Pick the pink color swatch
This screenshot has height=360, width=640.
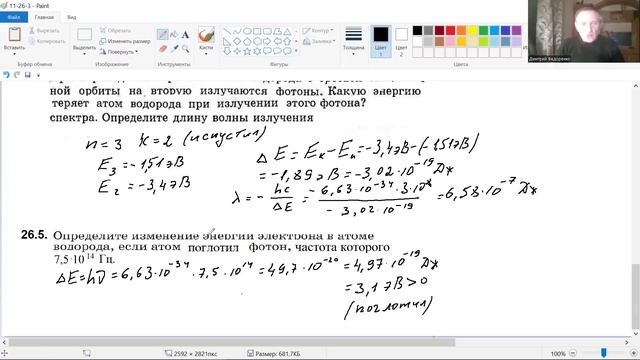tap(450, 41)
